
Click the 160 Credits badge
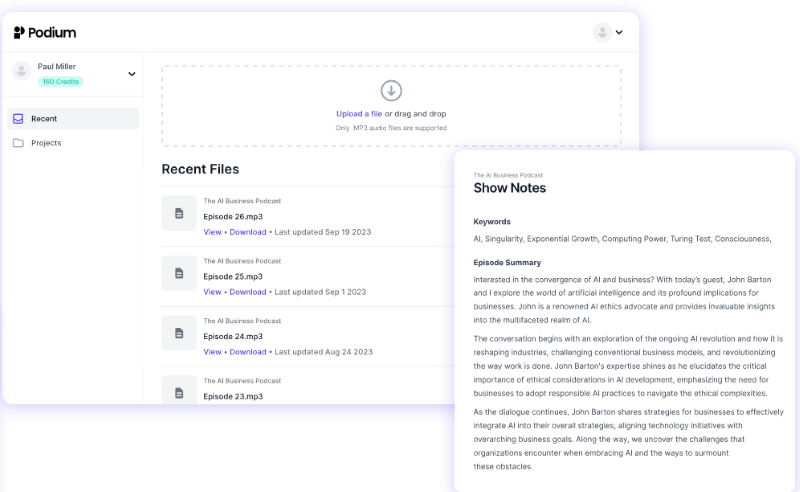60,82
